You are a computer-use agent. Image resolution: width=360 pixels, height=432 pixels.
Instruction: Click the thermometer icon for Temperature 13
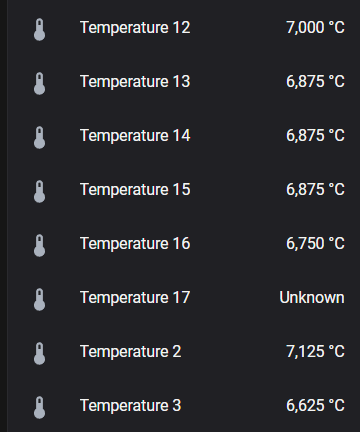tap(39, 83)
